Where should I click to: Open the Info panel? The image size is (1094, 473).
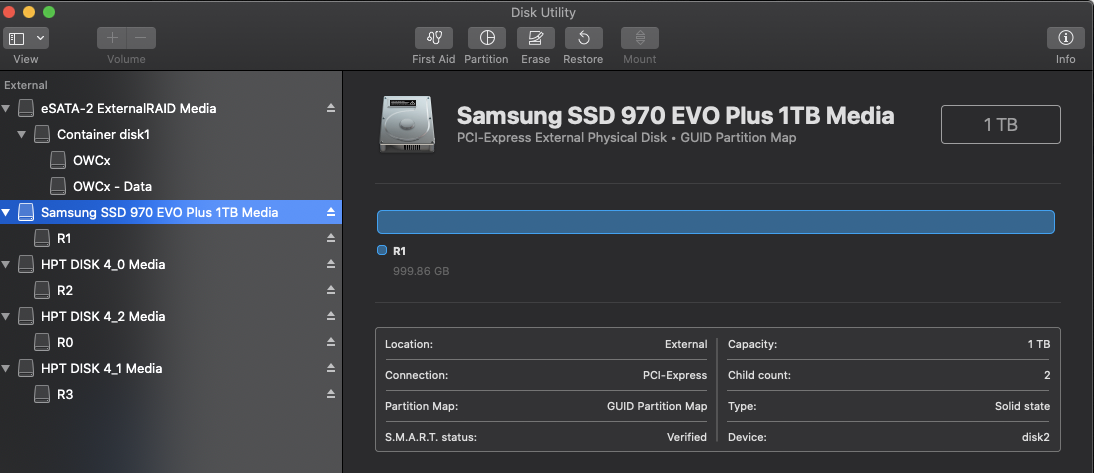pos(1065,38)
